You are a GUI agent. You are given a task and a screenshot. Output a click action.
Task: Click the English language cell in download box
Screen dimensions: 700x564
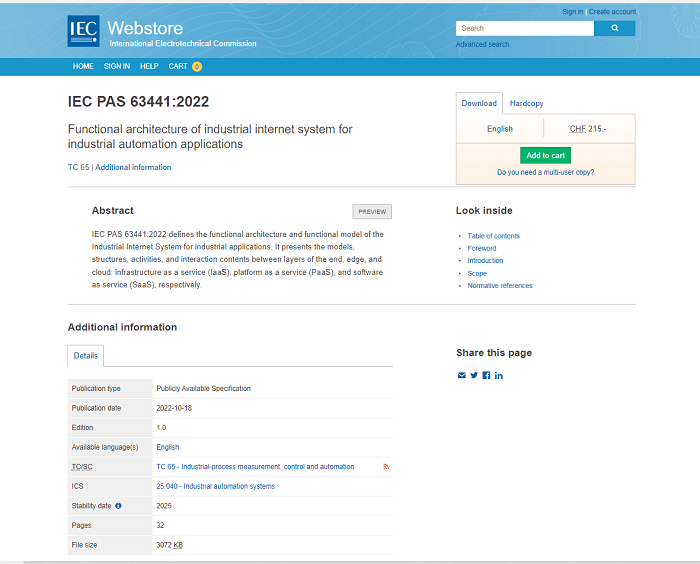500,129
